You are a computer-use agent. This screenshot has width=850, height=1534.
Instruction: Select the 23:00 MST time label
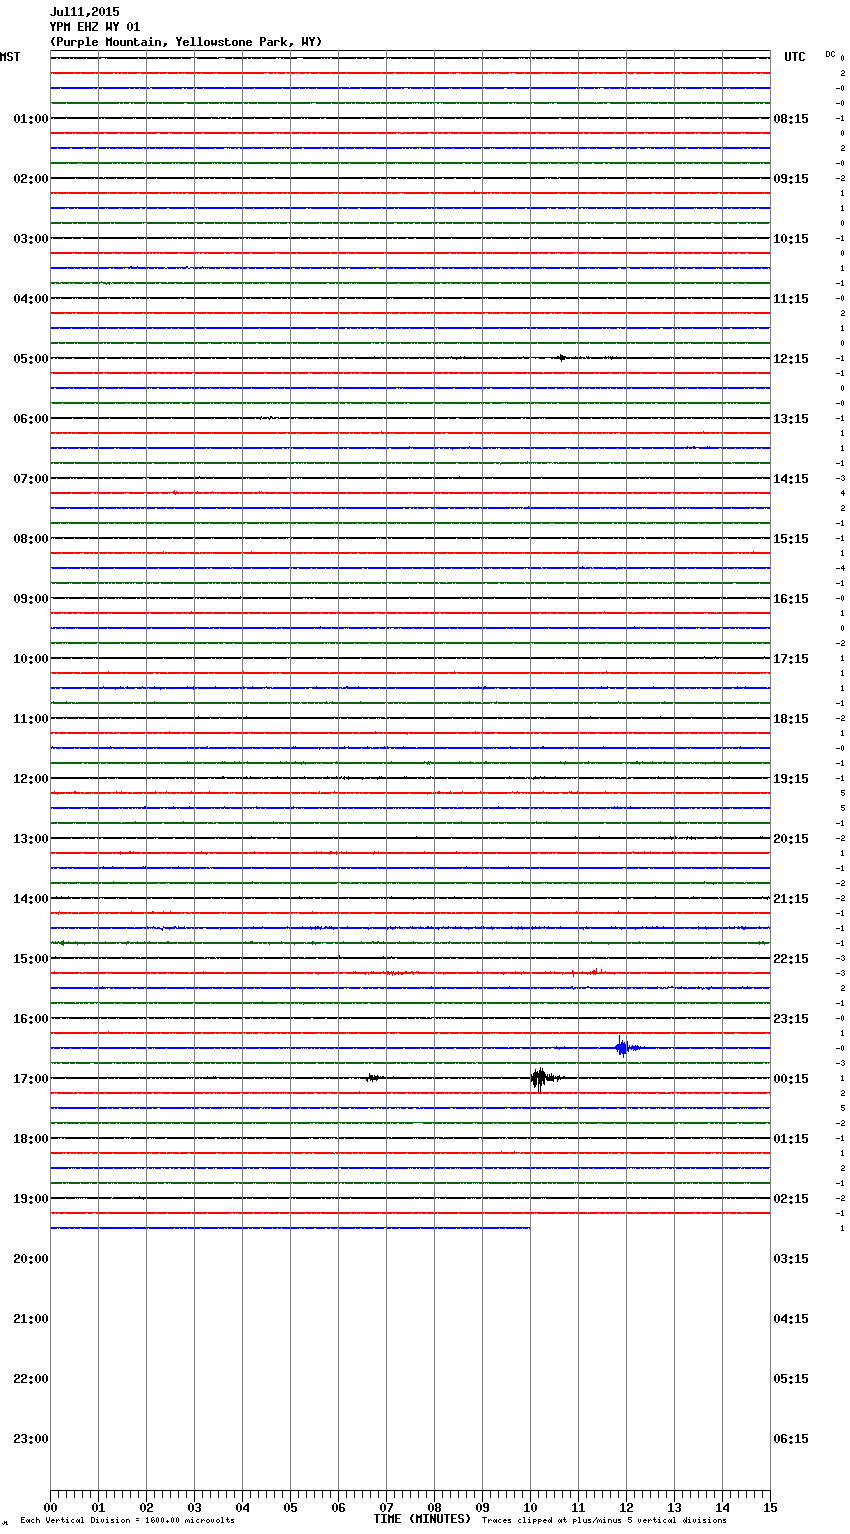[31, 1439]
